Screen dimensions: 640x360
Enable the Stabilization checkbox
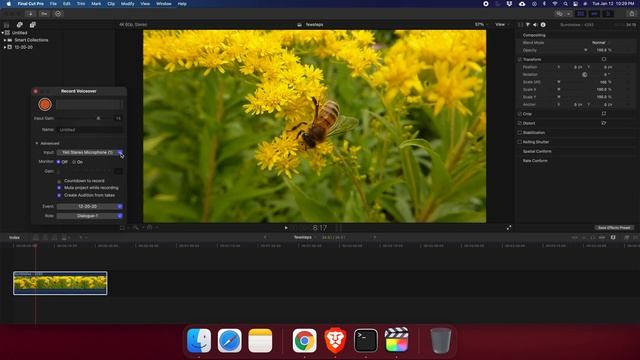pyautogui.click(x=520, y=133)
